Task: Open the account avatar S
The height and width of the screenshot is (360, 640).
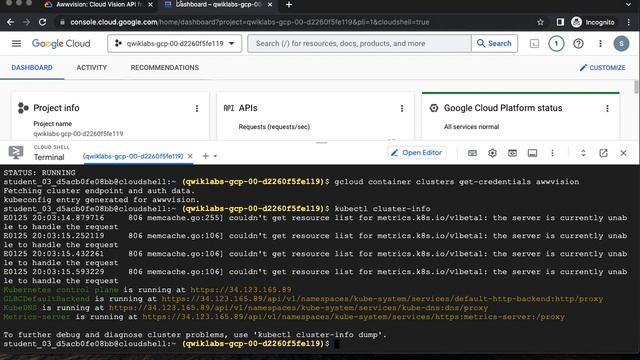Action: pos(621,44)
